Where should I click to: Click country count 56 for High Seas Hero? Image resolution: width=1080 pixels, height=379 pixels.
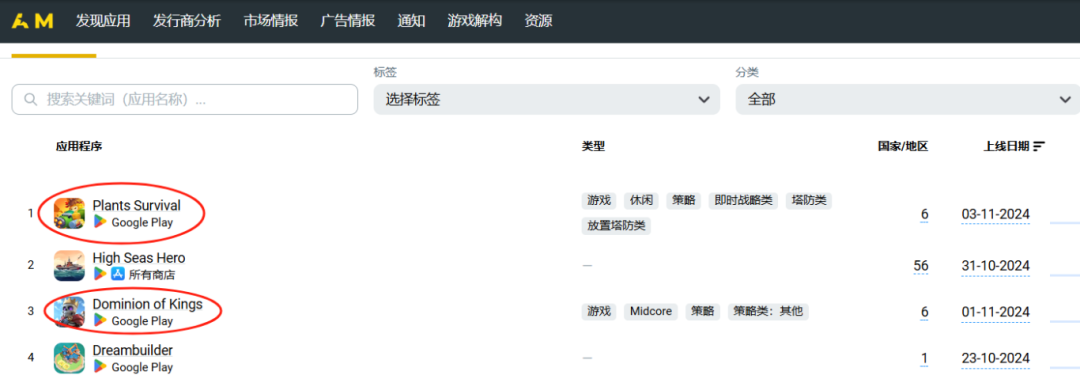tap(921, 266)
